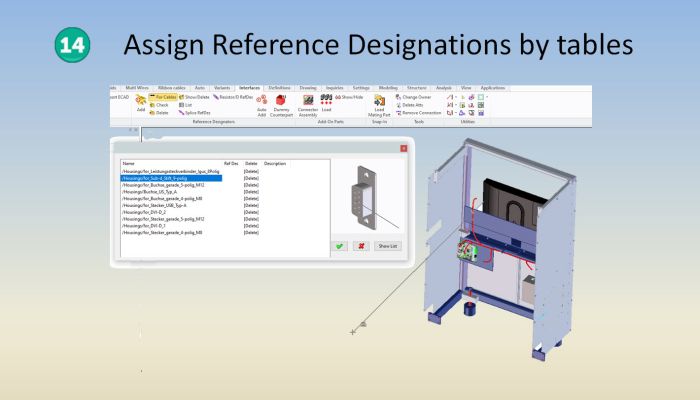Click Remove Connection in Tools group
700x400 pixels.
click(420, 113)
